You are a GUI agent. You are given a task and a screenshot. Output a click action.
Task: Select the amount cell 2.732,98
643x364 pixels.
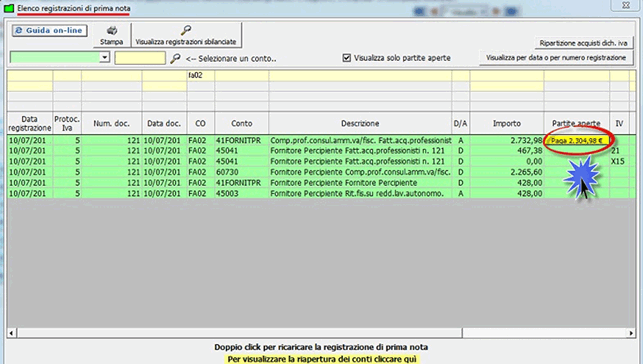click(507, 140)
